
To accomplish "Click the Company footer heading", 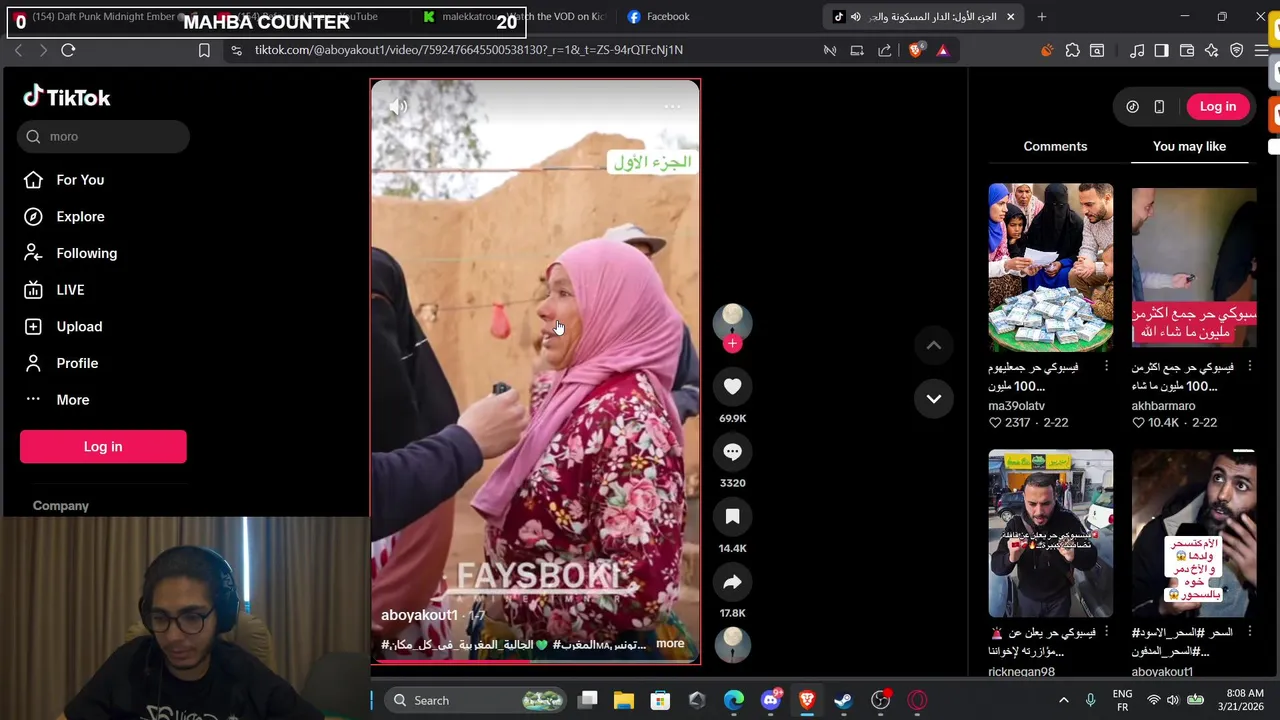I will click(x=61, y=506).
